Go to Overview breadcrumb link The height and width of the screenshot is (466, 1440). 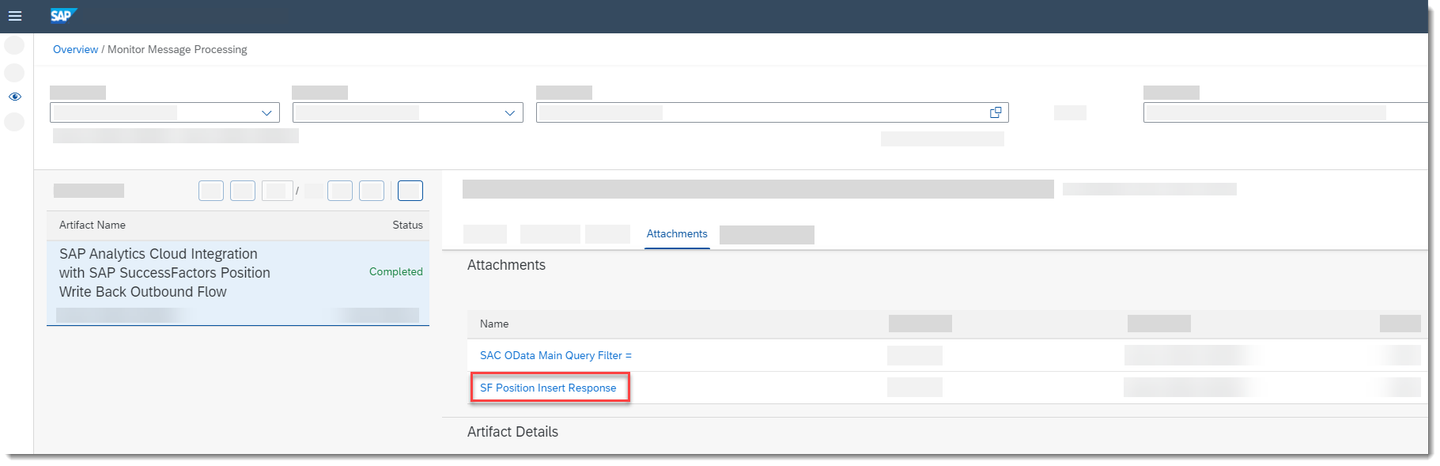pos(76,49)
